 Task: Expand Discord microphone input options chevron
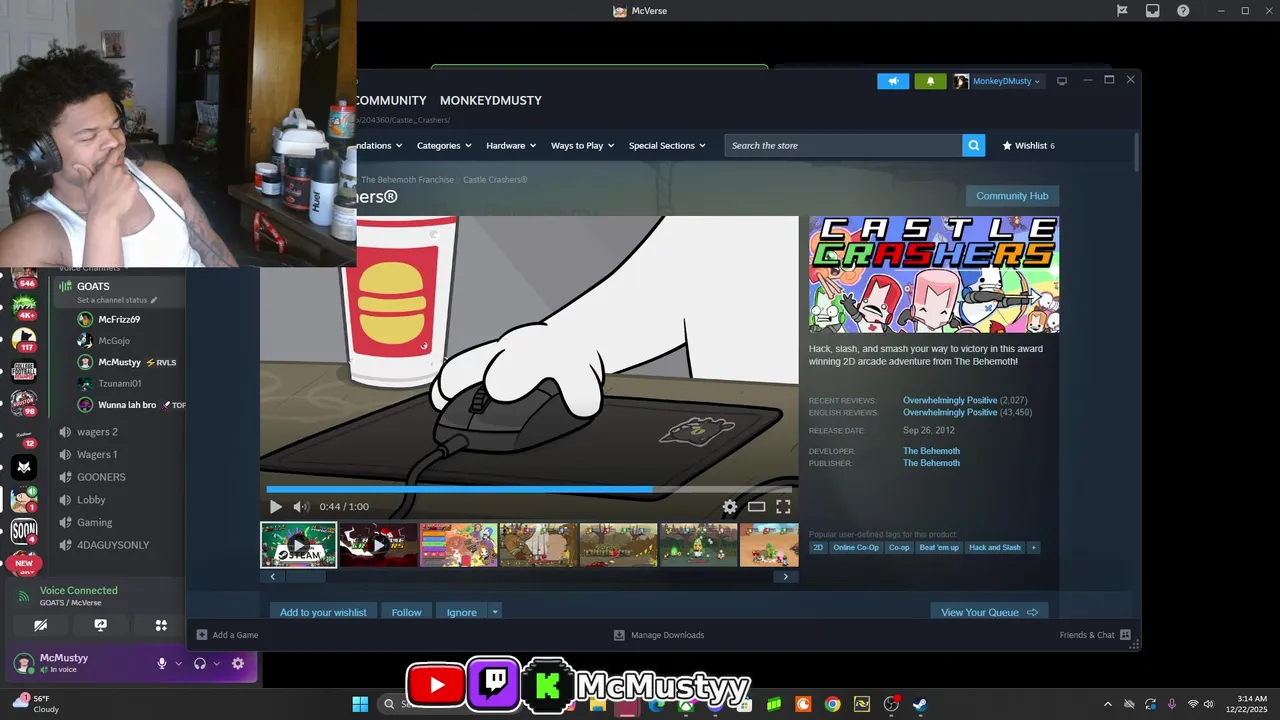tap(179, 663)
